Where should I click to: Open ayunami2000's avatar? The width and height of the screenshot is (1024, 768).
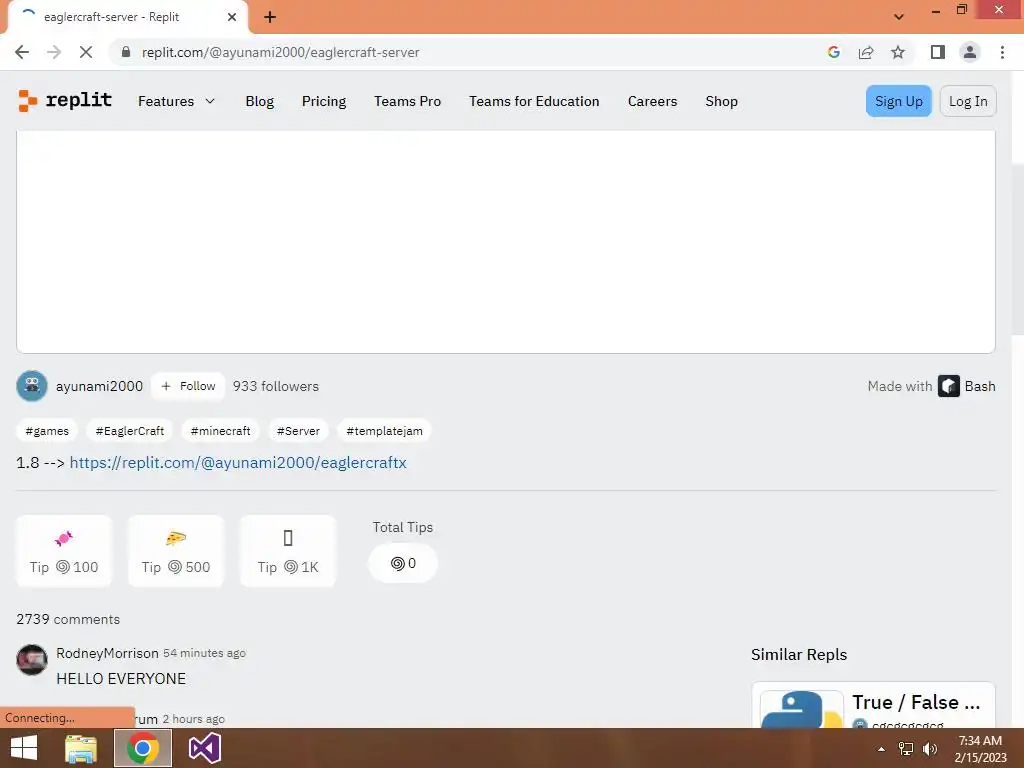pos(32,386)
